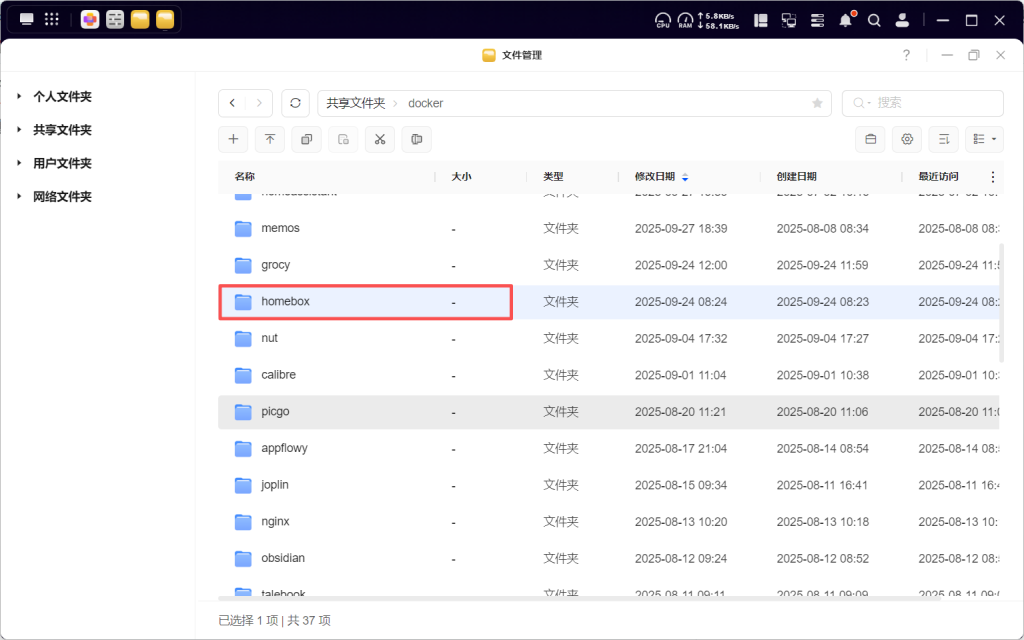The width and height of the screenshot is (1024, 640).
Task: Expand the 网络文件夹 sidebar node
Action: point(19,196)
